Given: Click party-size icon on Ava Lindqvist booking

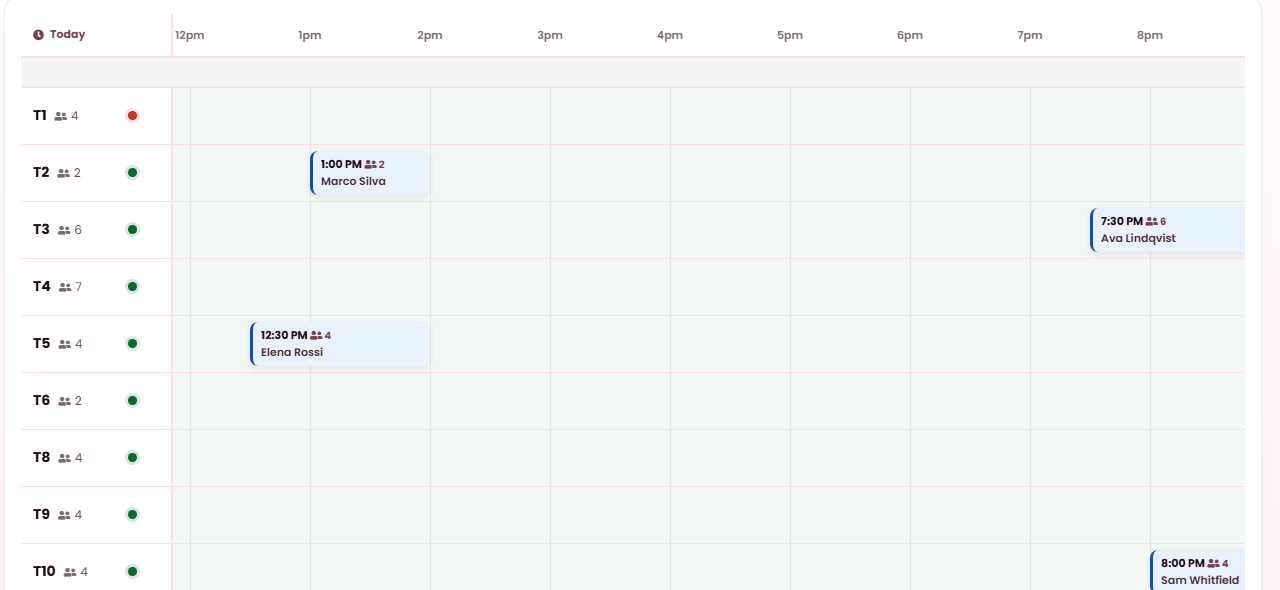Looking at the screenshot, I should point(1152,221).
